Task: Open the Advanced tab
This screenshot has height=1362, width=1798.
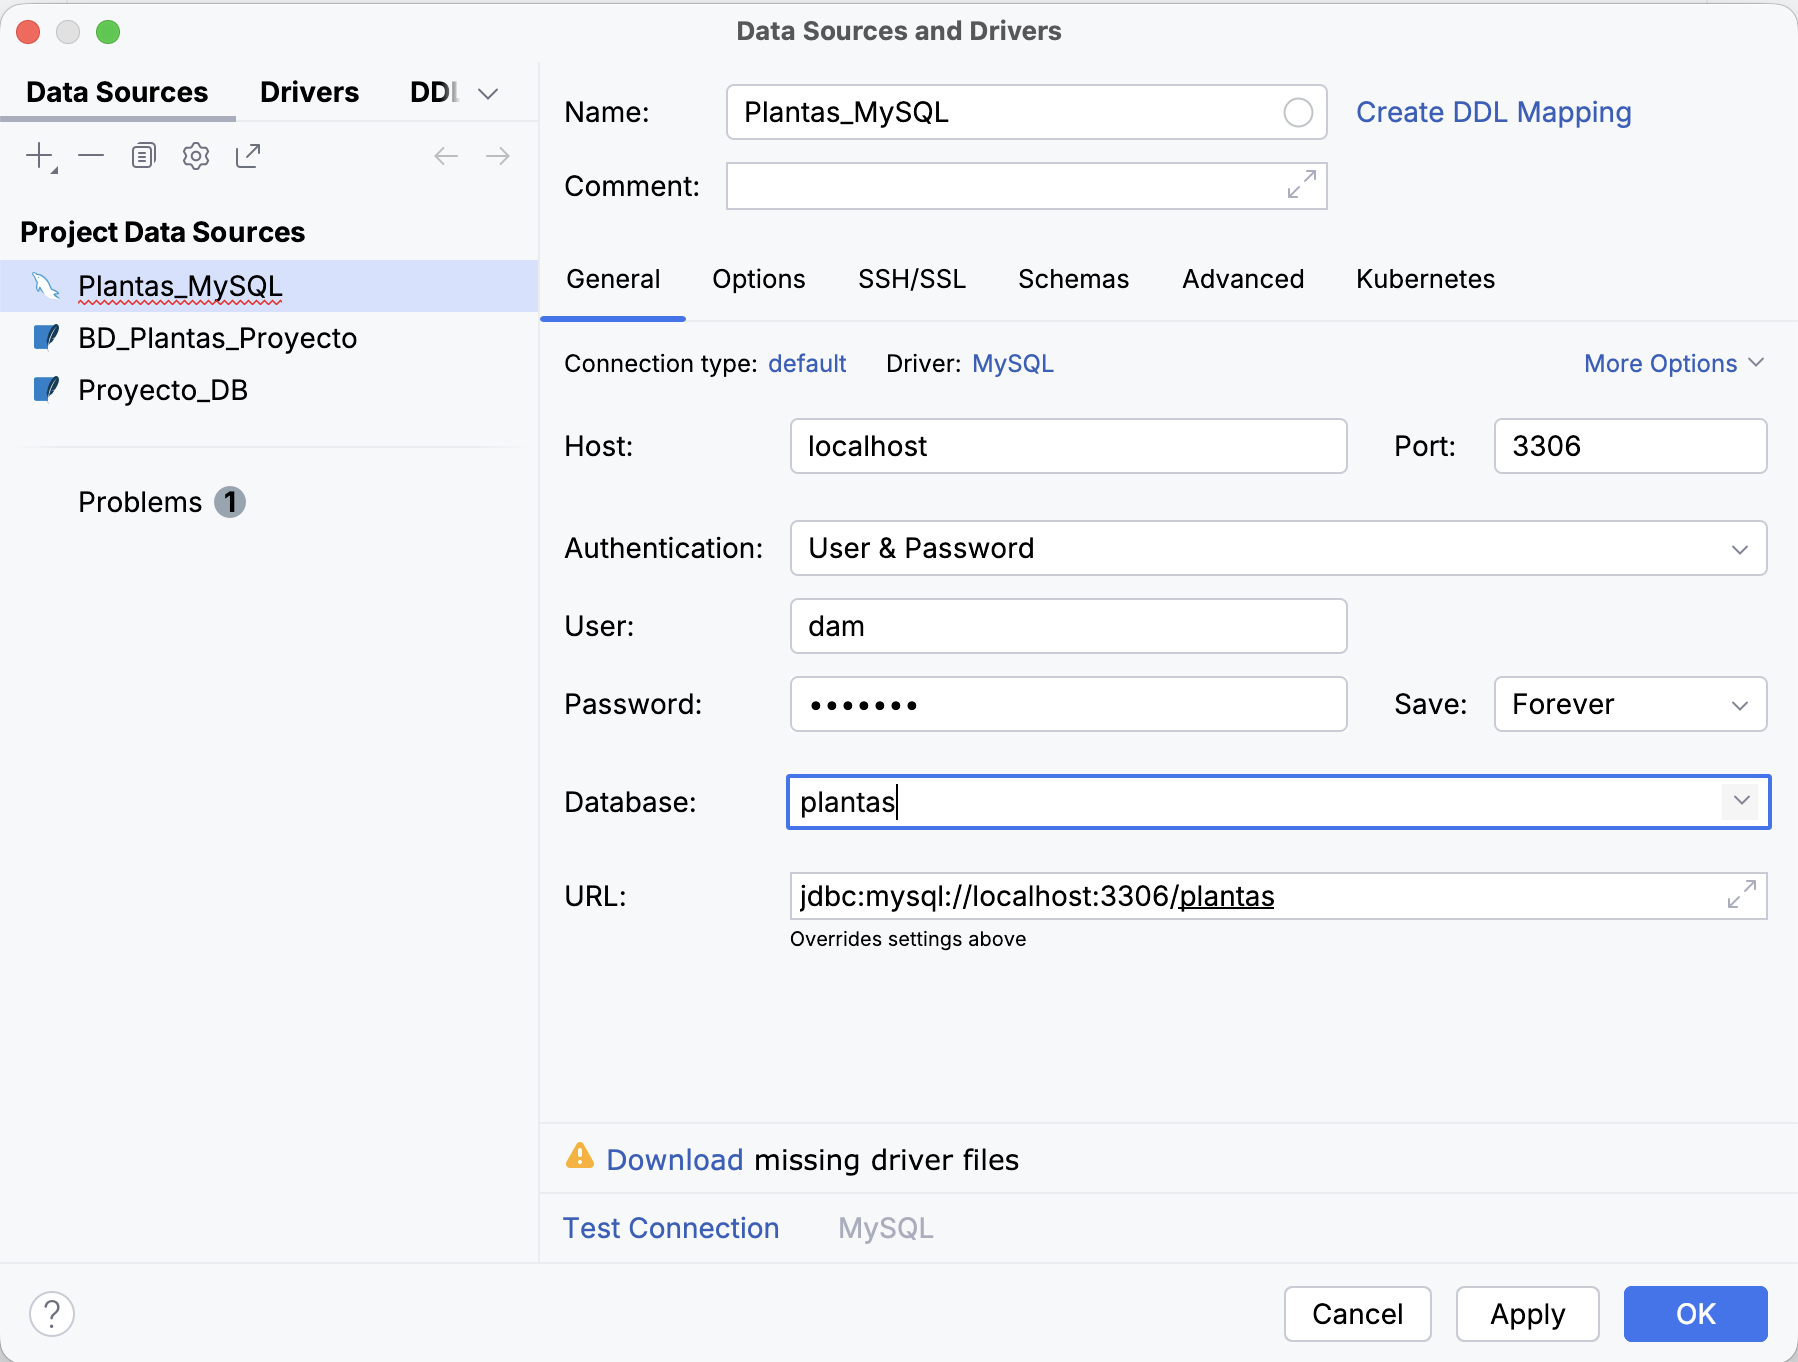Action: [x=1243, y=279]
